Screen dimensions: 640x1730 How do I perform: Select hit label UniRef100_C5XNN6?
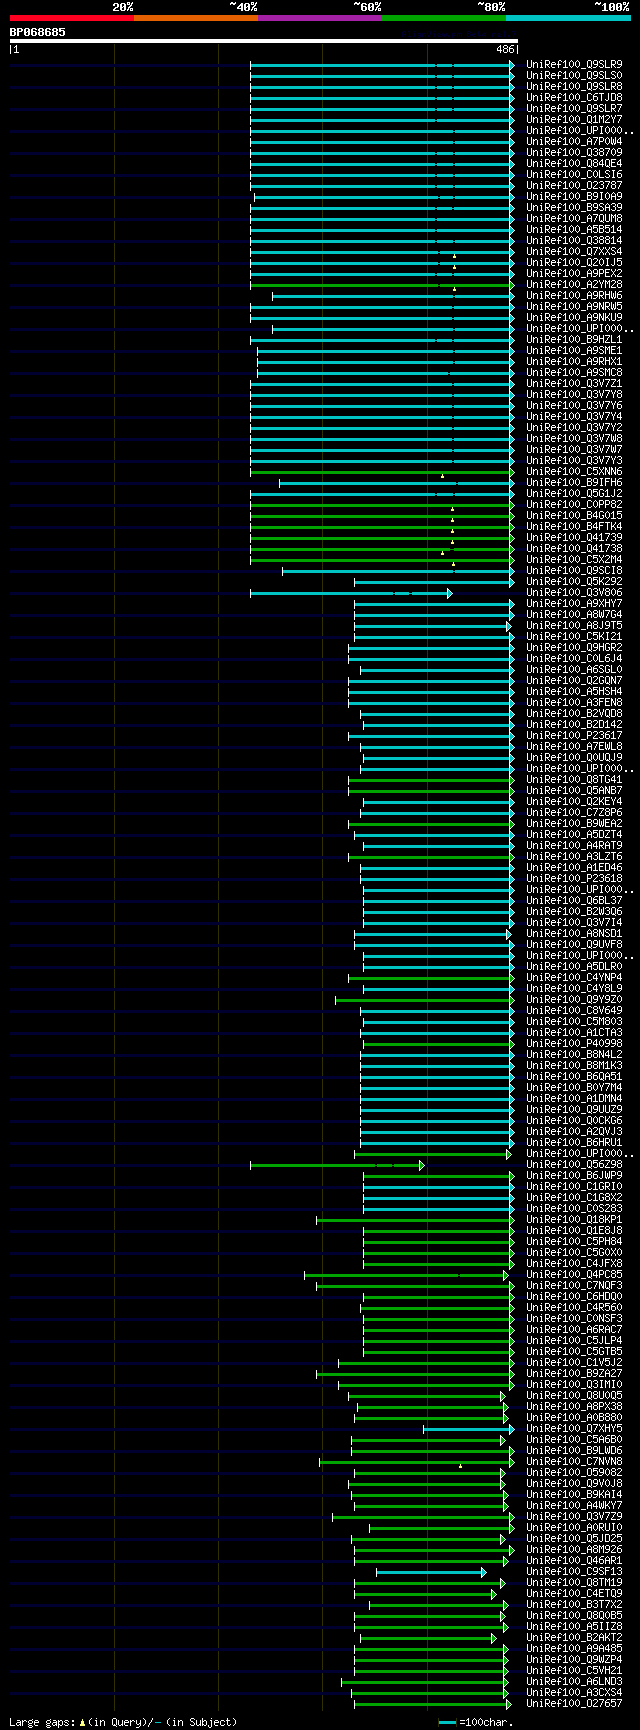(574, 472)
